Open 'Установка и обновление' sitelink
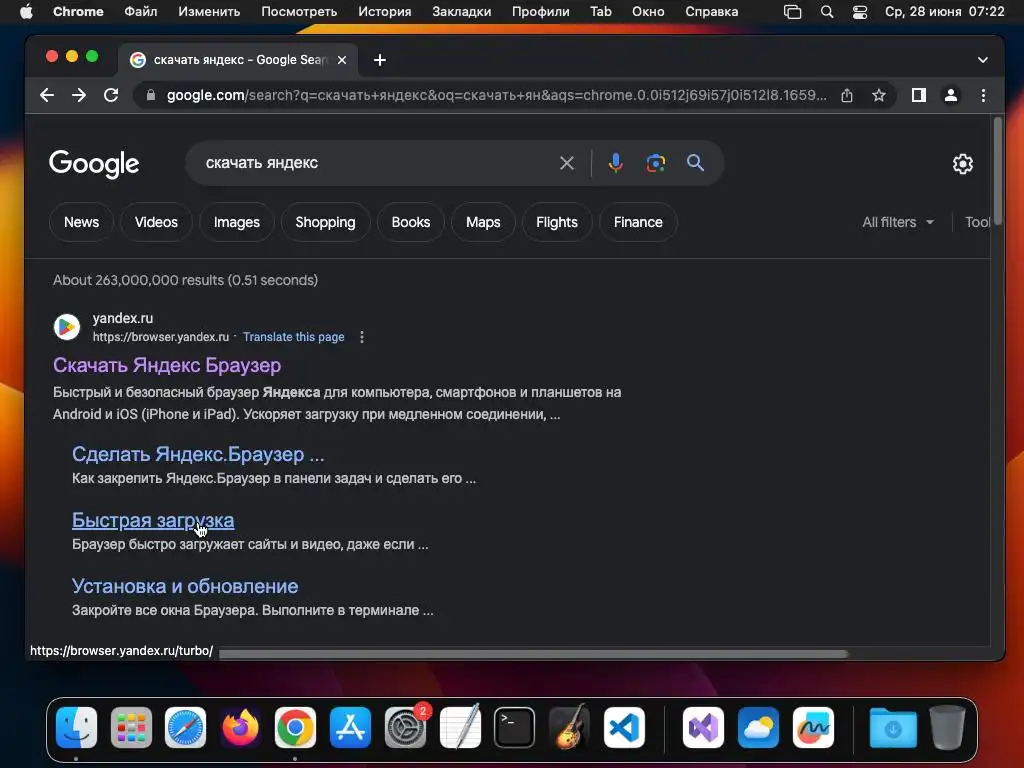The image size is (1024, 768). (x=185, y=586)
